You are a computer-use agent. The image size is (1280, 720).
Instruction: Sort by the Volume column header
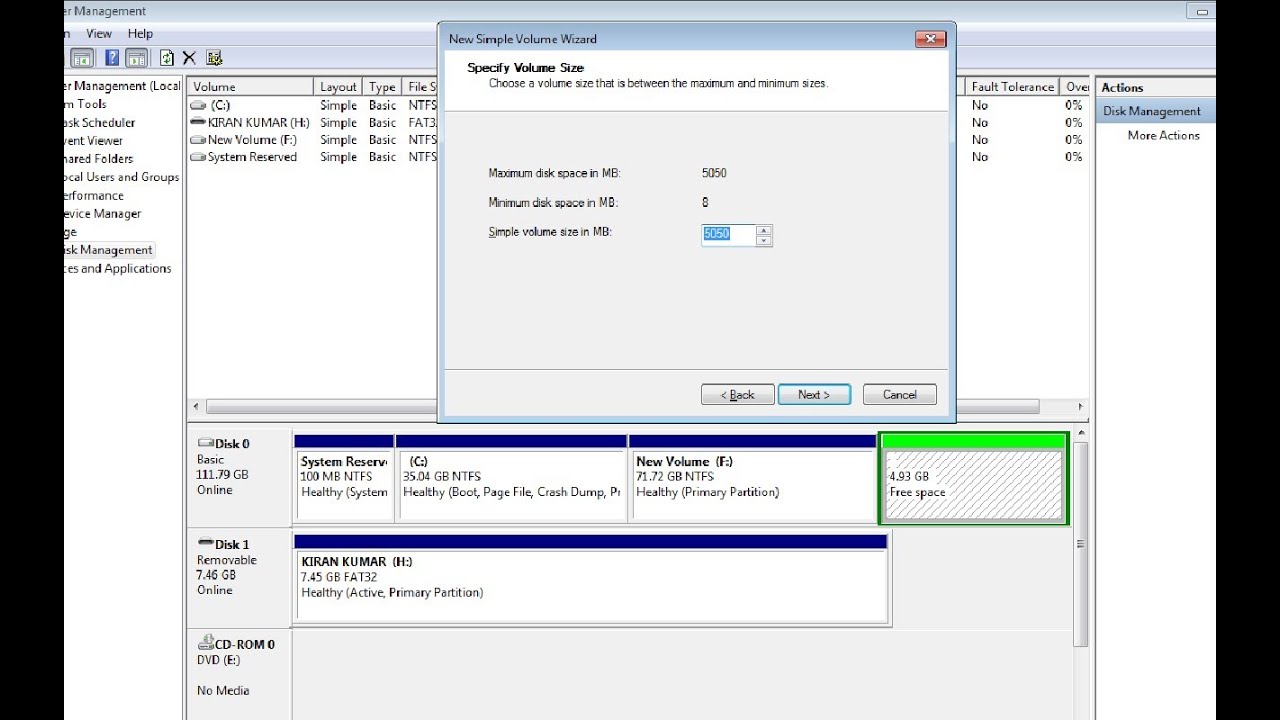(x=250, y=87)
